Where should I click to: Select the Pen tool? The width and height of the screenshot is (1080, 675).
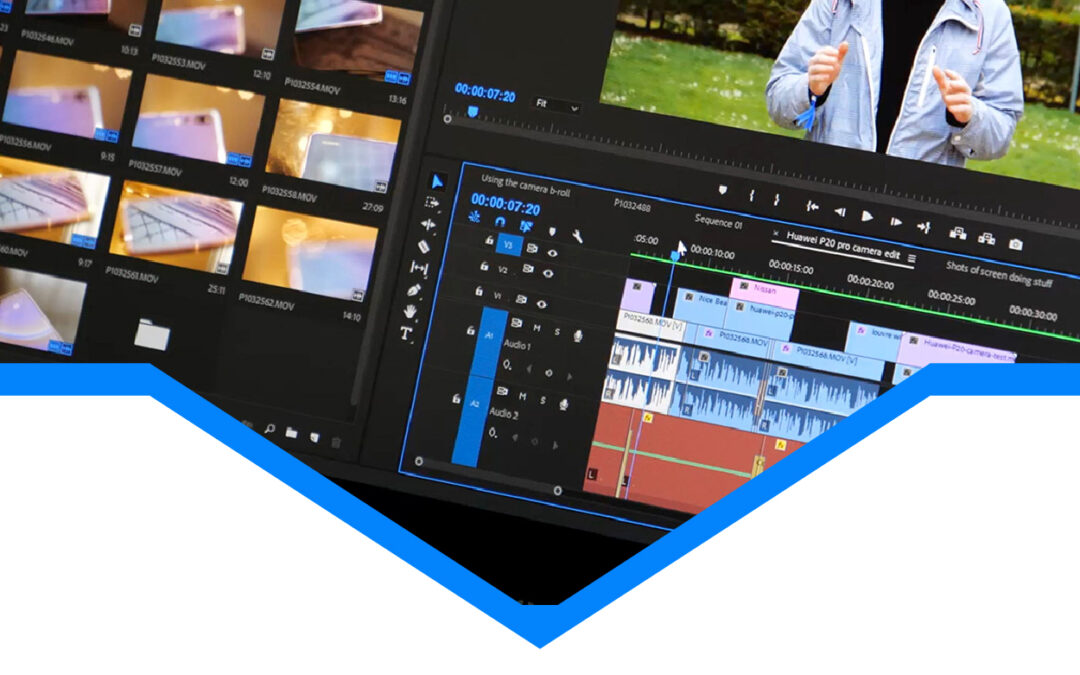point(414,290)
